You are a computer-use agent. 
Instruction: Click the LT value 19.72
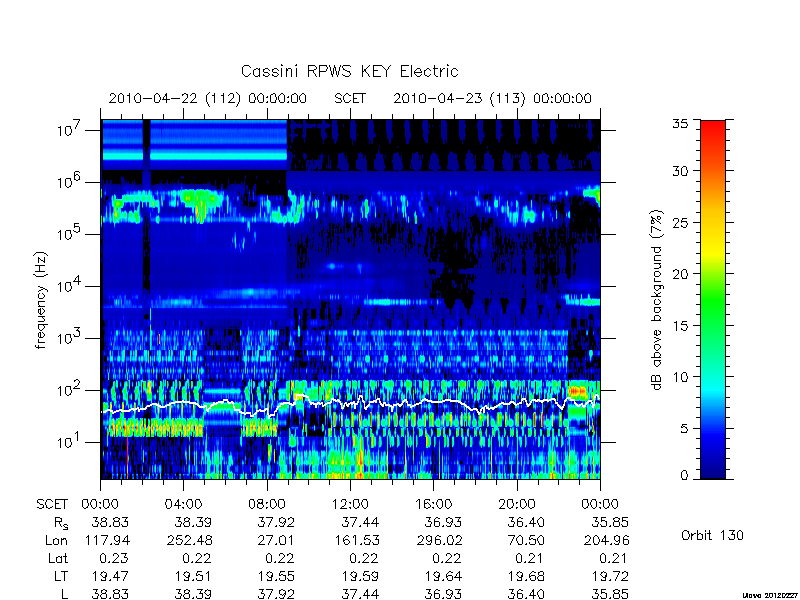pyautogui.click(x=610, y=577)
